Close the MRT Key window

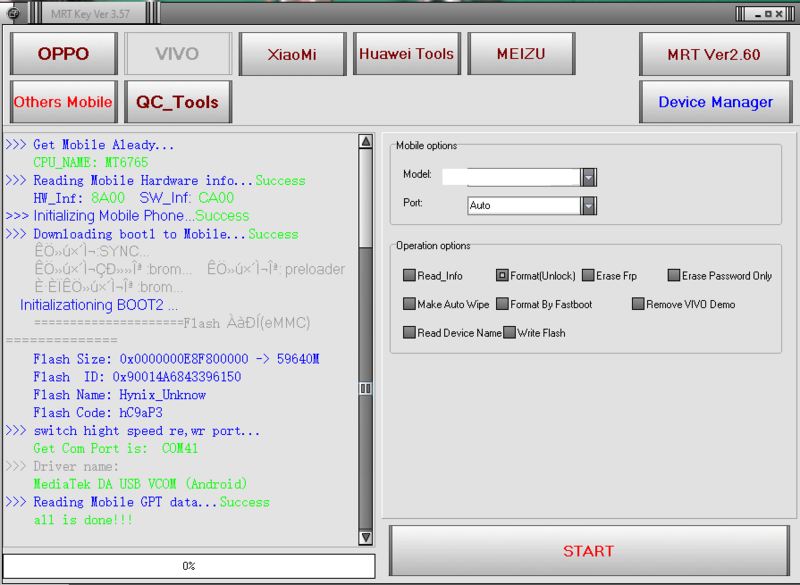[779, 14]
